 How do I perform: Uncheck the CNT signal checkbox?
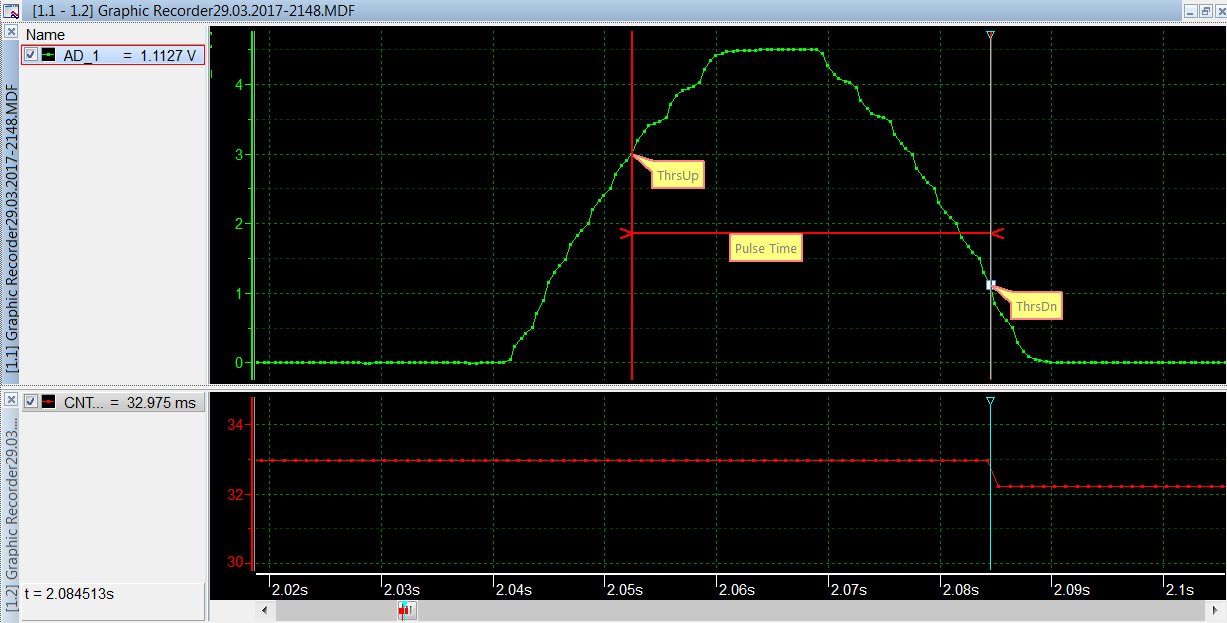point(31,402)
